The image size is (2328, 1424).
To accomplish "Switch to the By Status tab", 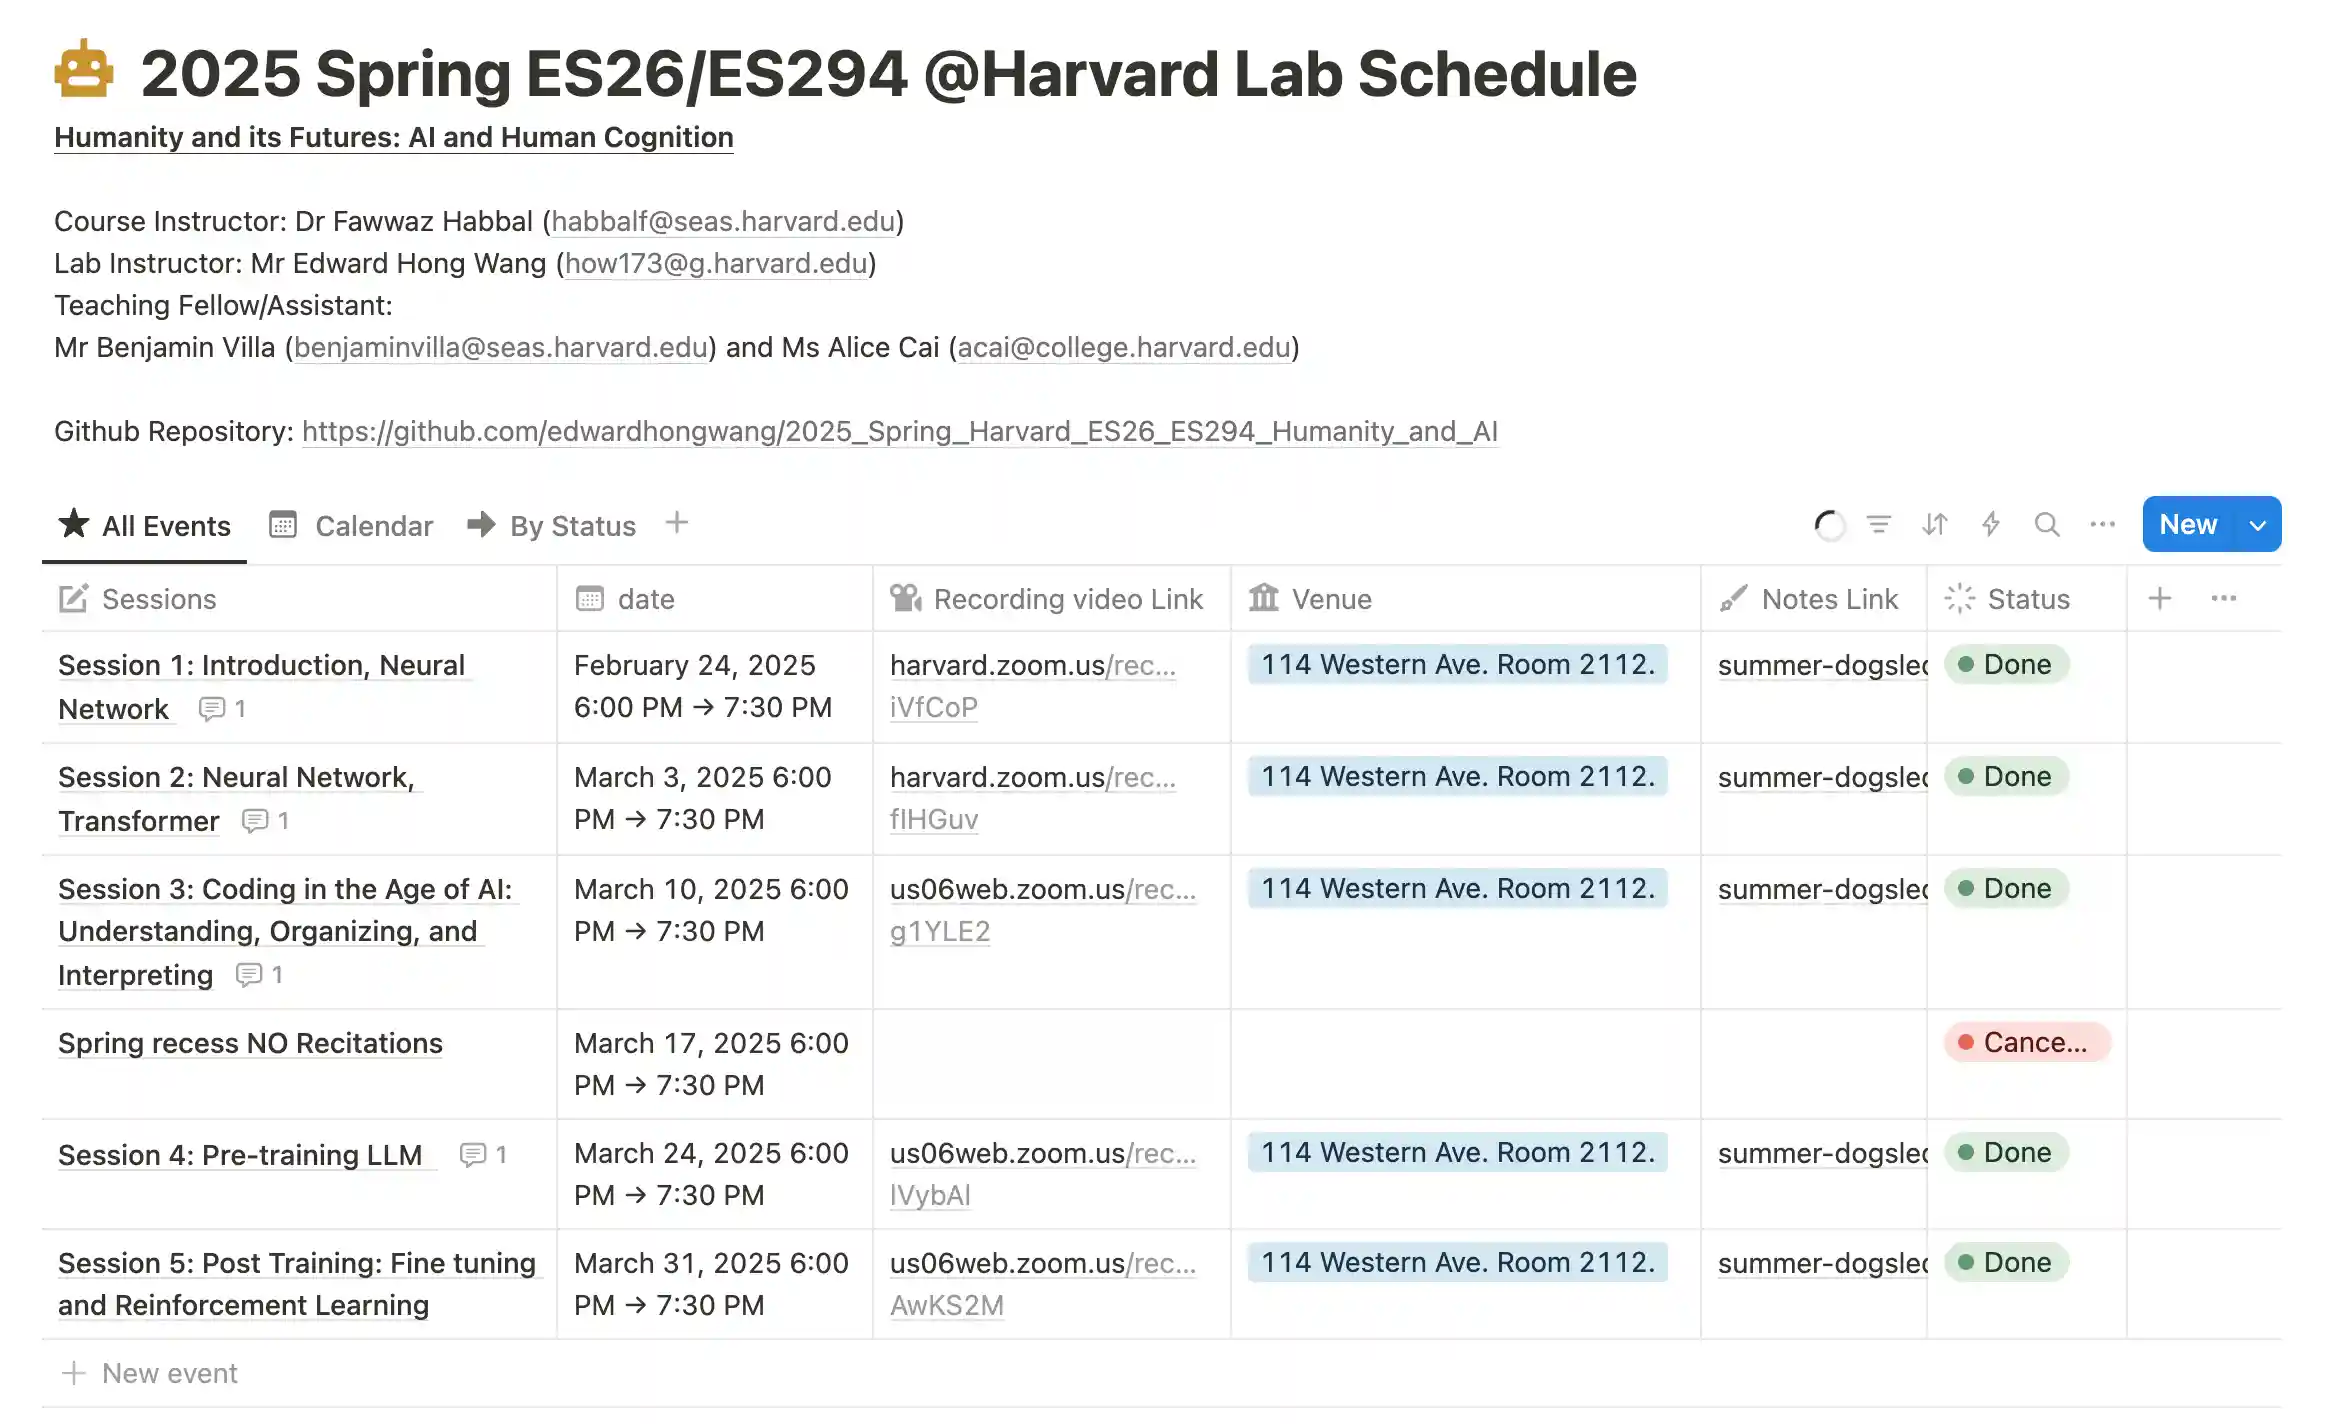I will click(552, 525).
